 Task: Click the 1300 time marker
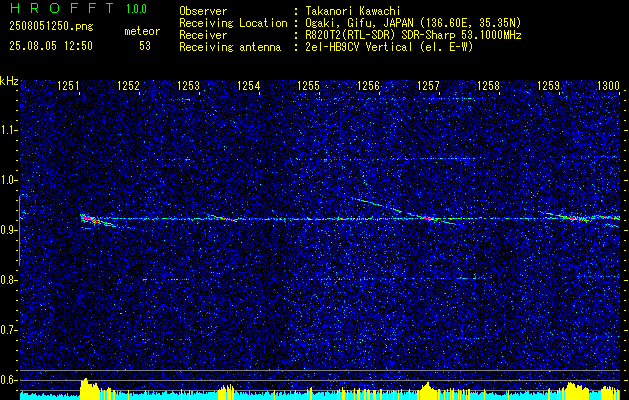[609, 85]
